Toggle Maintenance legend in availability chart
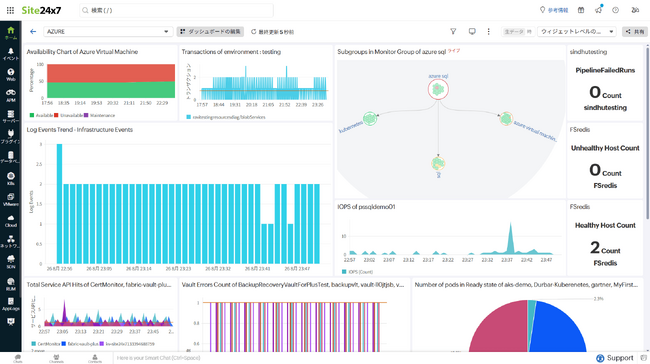Image resolution: width=650 pixels, height=364 pixels. (x=99, y=115)
